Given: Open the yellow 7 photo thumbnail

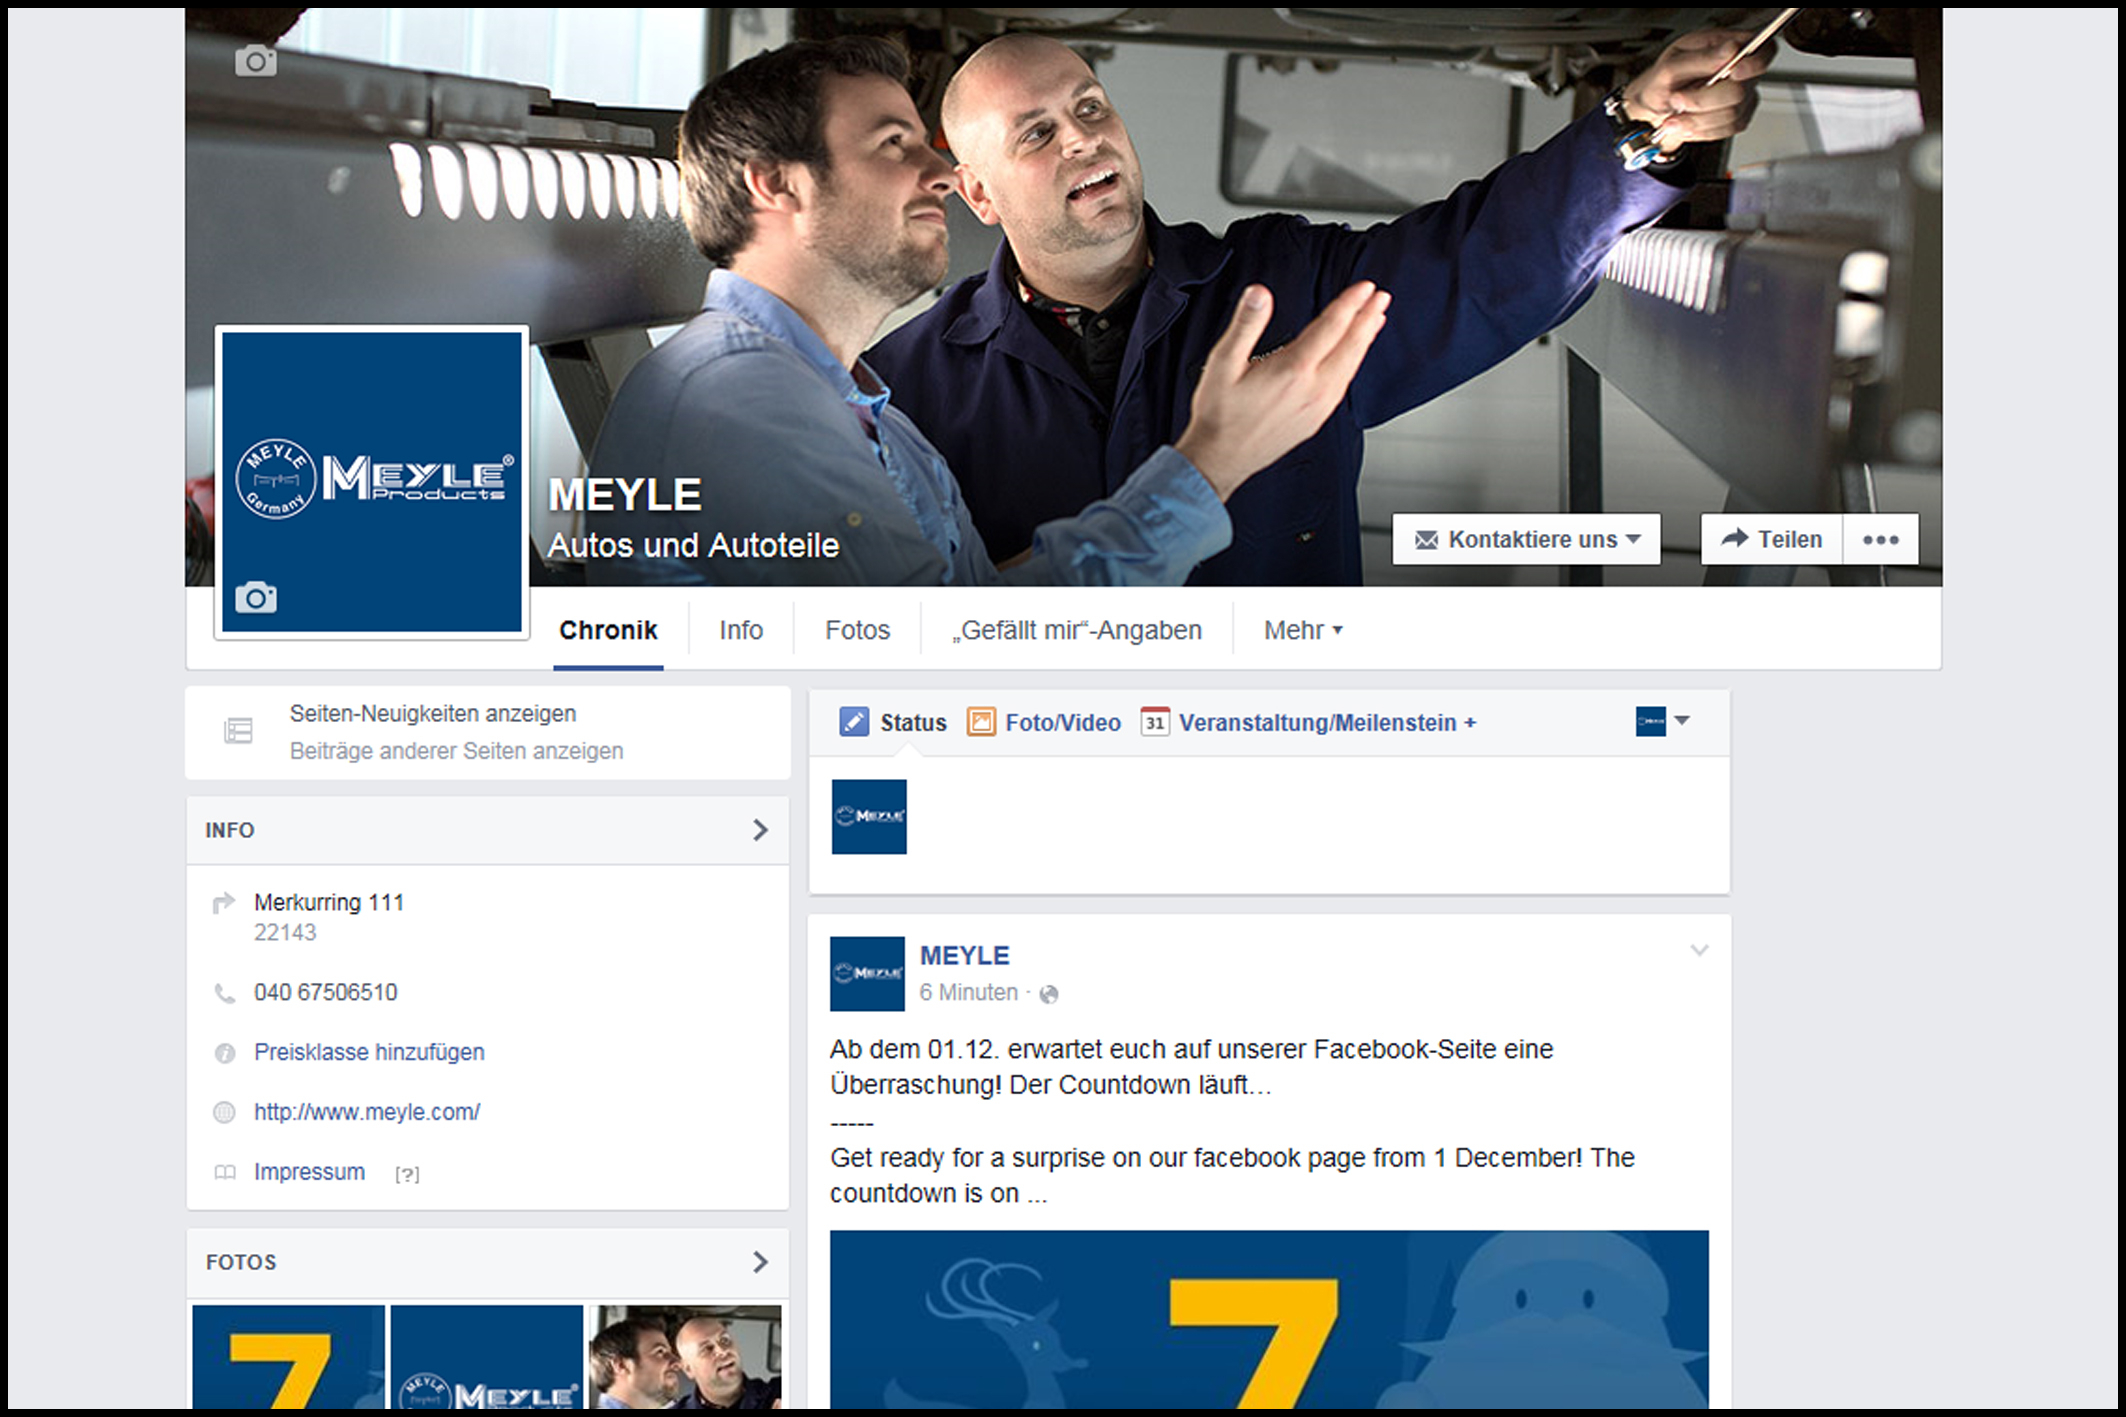Looking at the screenshot, I should coord(288,1357).
